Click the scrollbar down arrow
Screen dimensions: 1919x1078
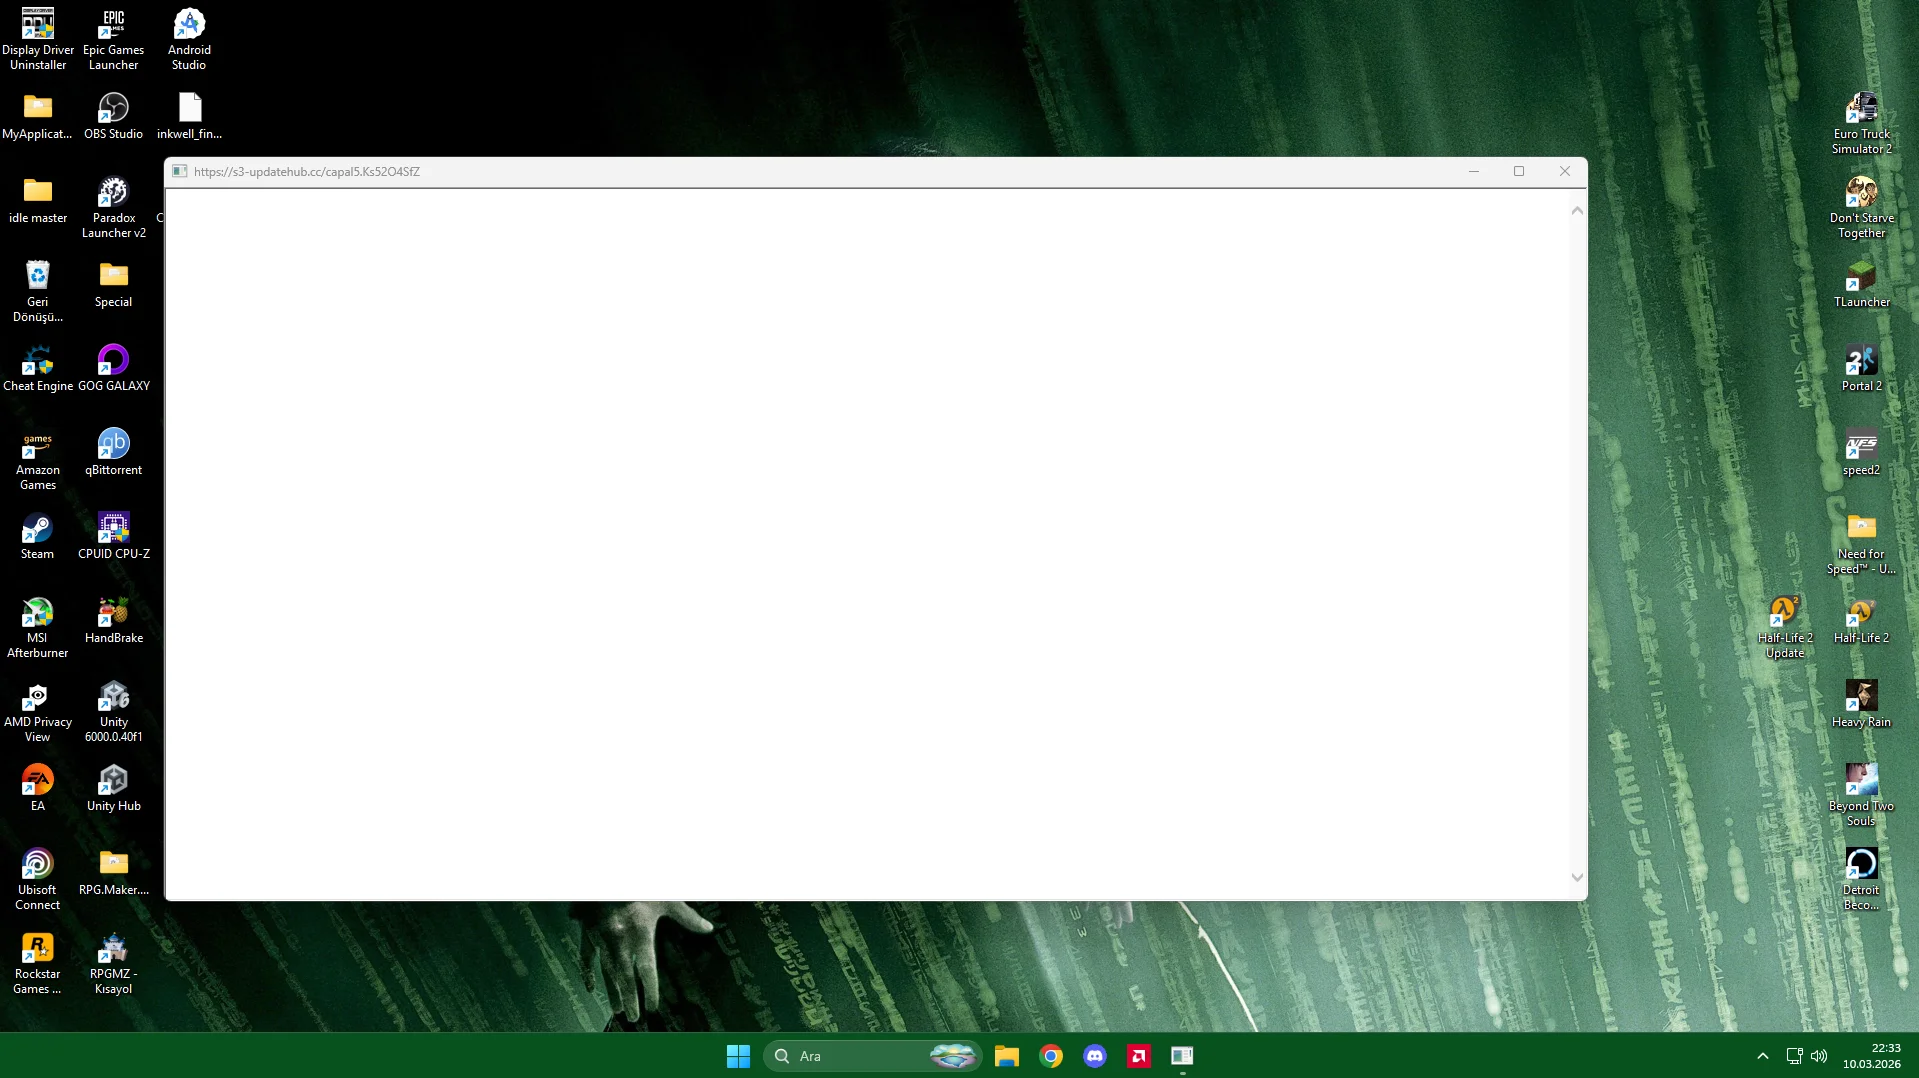pos(1577,878)
